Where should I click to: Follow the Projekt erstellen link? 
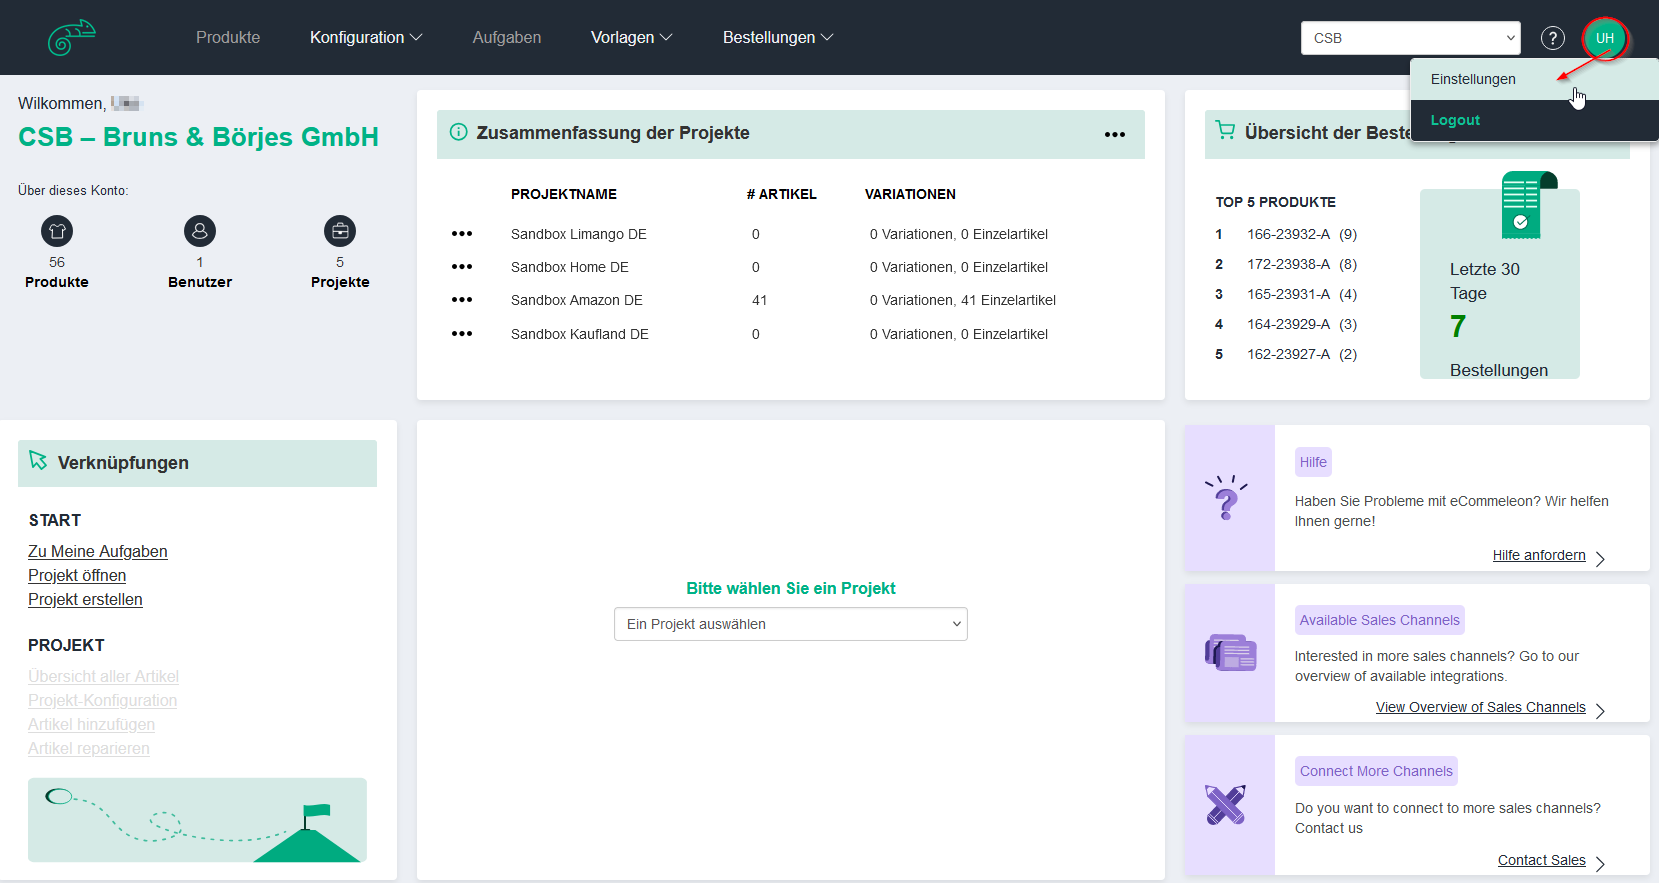point(85,599)
